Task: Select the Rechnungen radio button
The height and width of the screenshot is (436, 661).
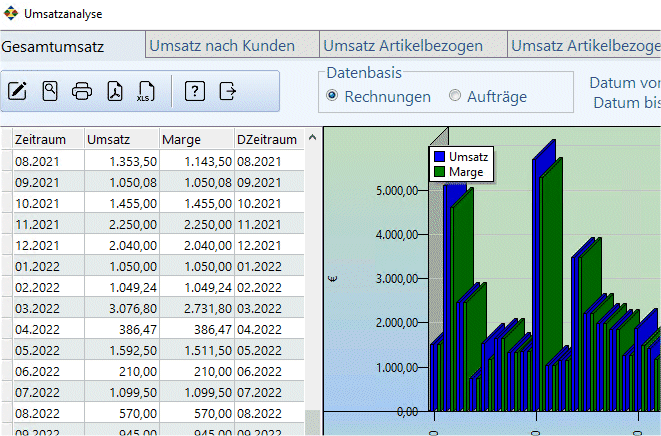Action: pos(332,96)
